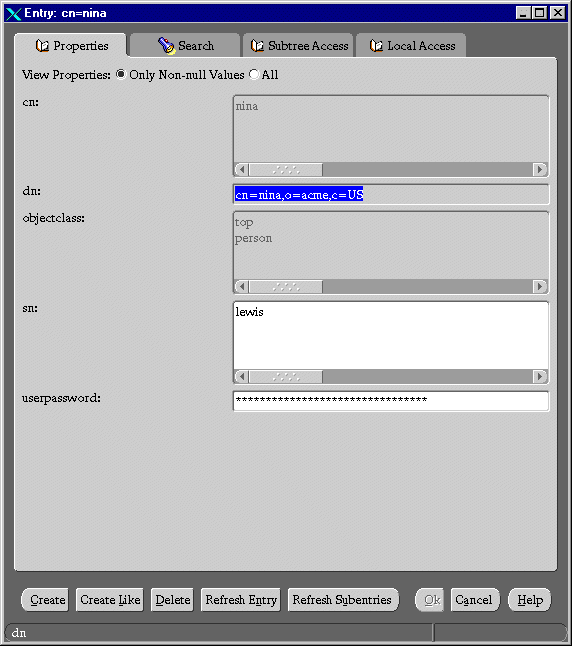Click right arrow of sn field scrollbar
572x646 pixels.
pyautogui.click(x=539, y=376)
